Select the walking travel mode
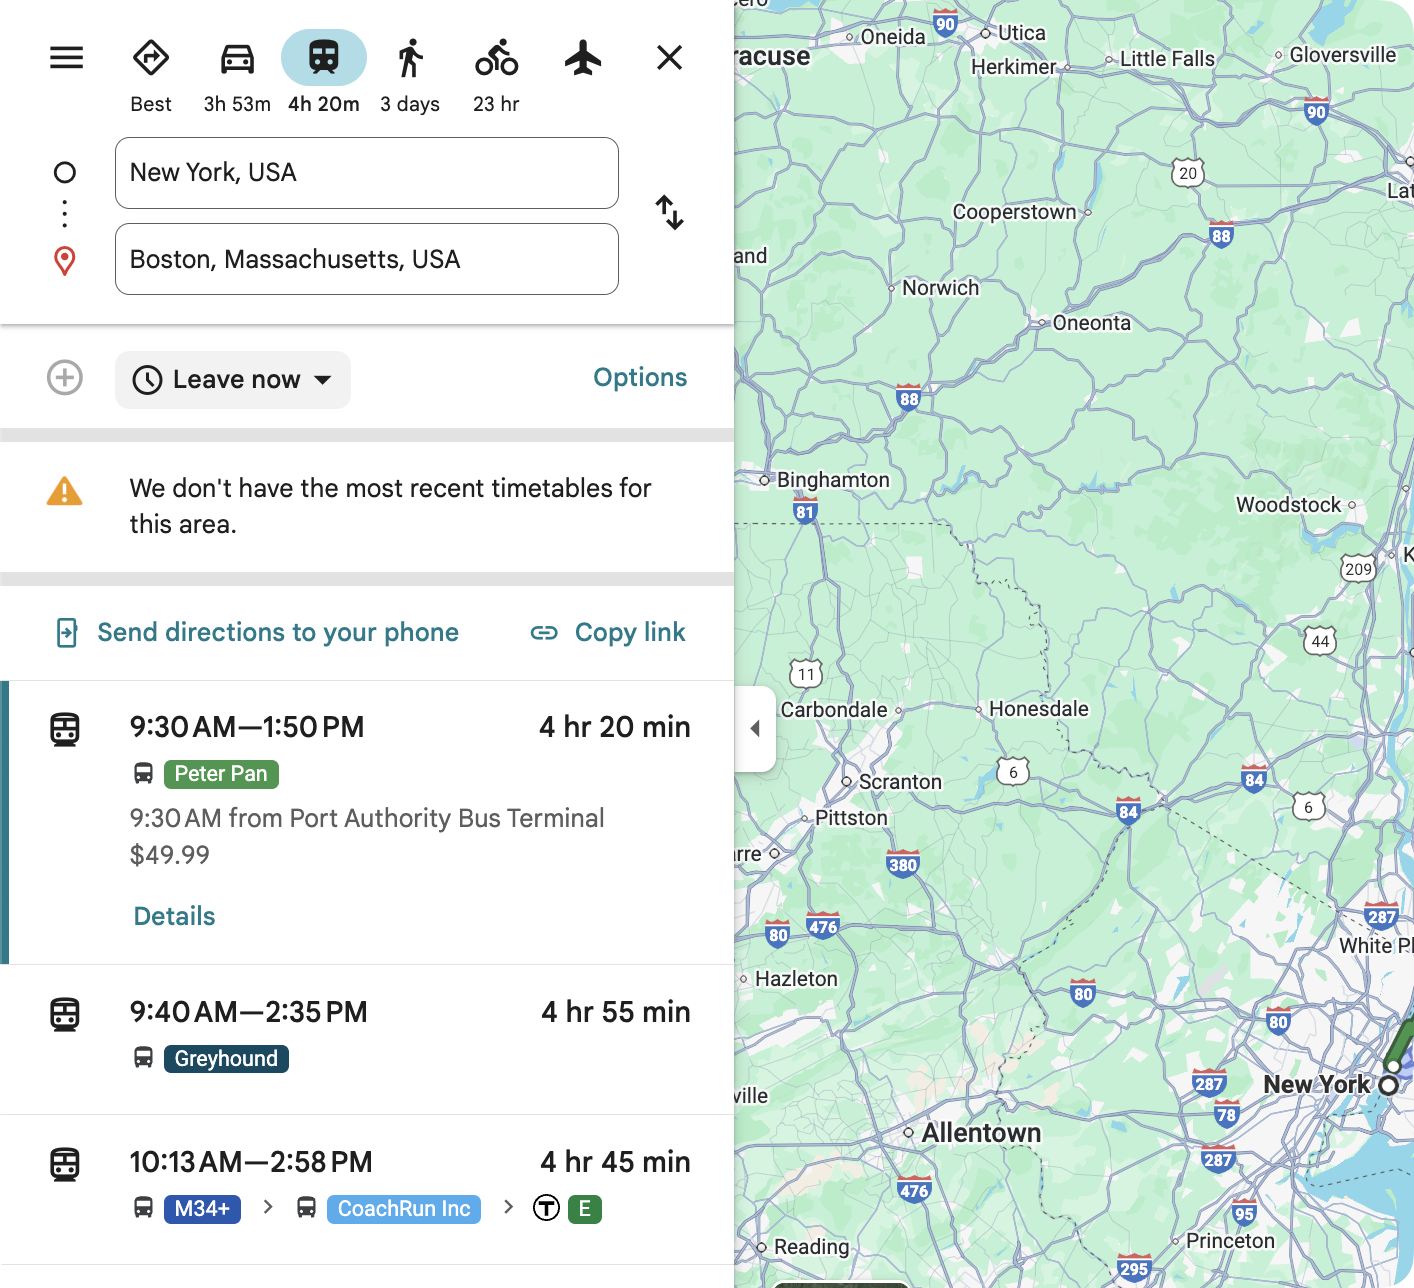The width and height of the screenshot is (1414, 1288). point(410,59)
